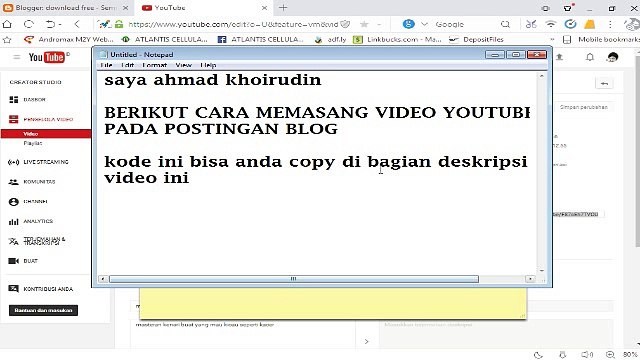Open the first ATLANTIS CELLULA bookmark
The width and height of the screenshot is (640, 360).
click(165, 39)
